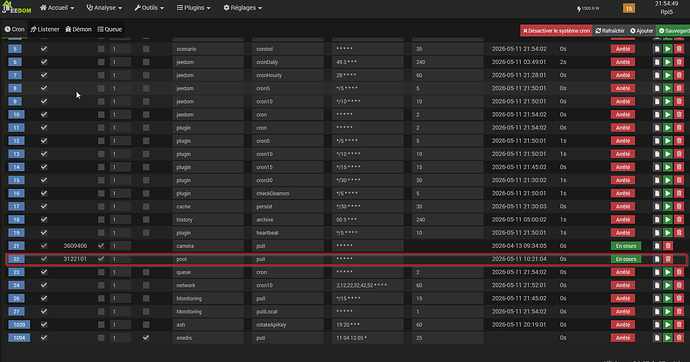
Task: Open the Queue tab
Action: point(110,29)
